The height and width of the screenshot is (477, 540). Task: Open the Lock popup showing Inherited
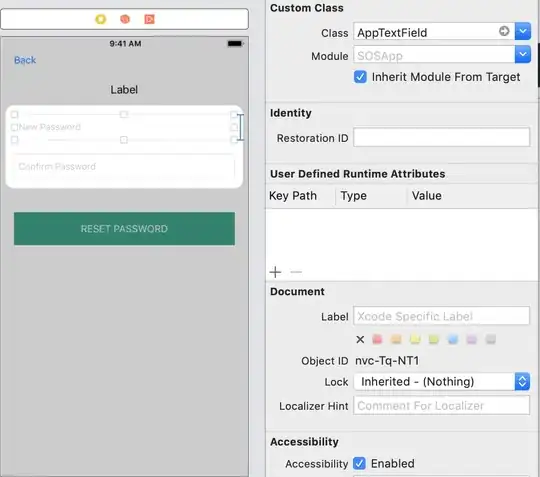(442, 382)
